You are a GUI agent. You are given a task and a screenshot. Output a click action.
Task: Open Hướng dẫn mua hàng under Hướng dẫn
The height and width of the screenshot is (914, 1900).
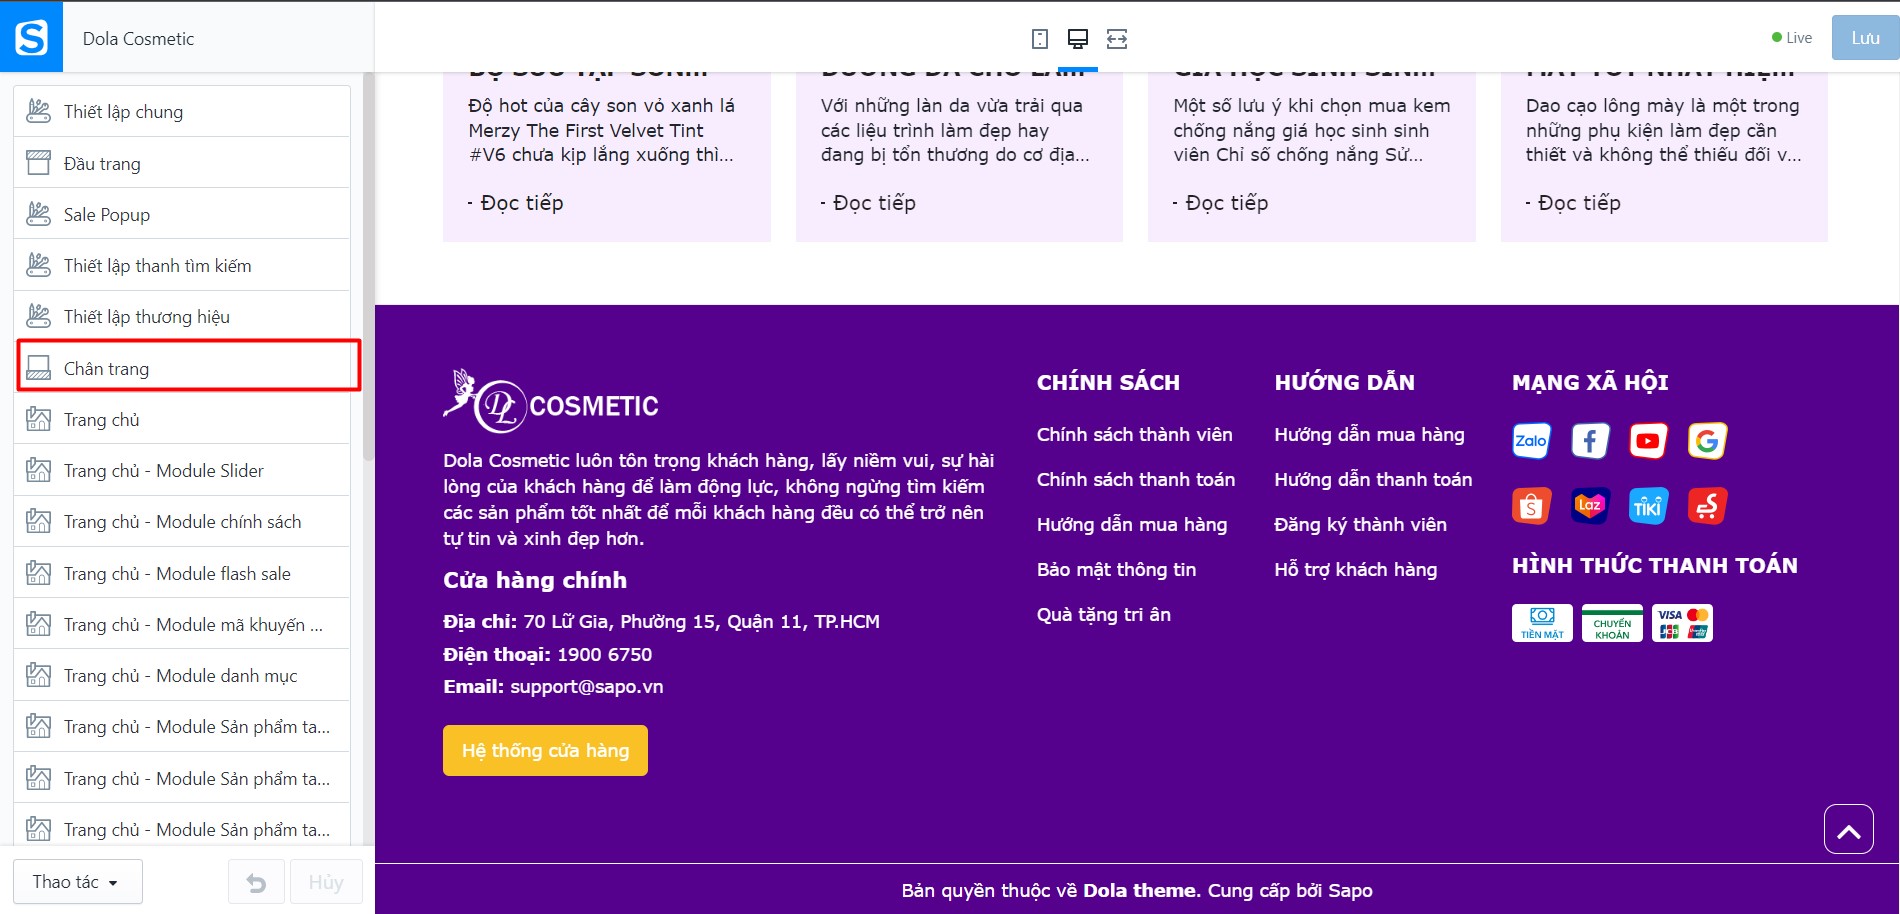point(1369,434)
